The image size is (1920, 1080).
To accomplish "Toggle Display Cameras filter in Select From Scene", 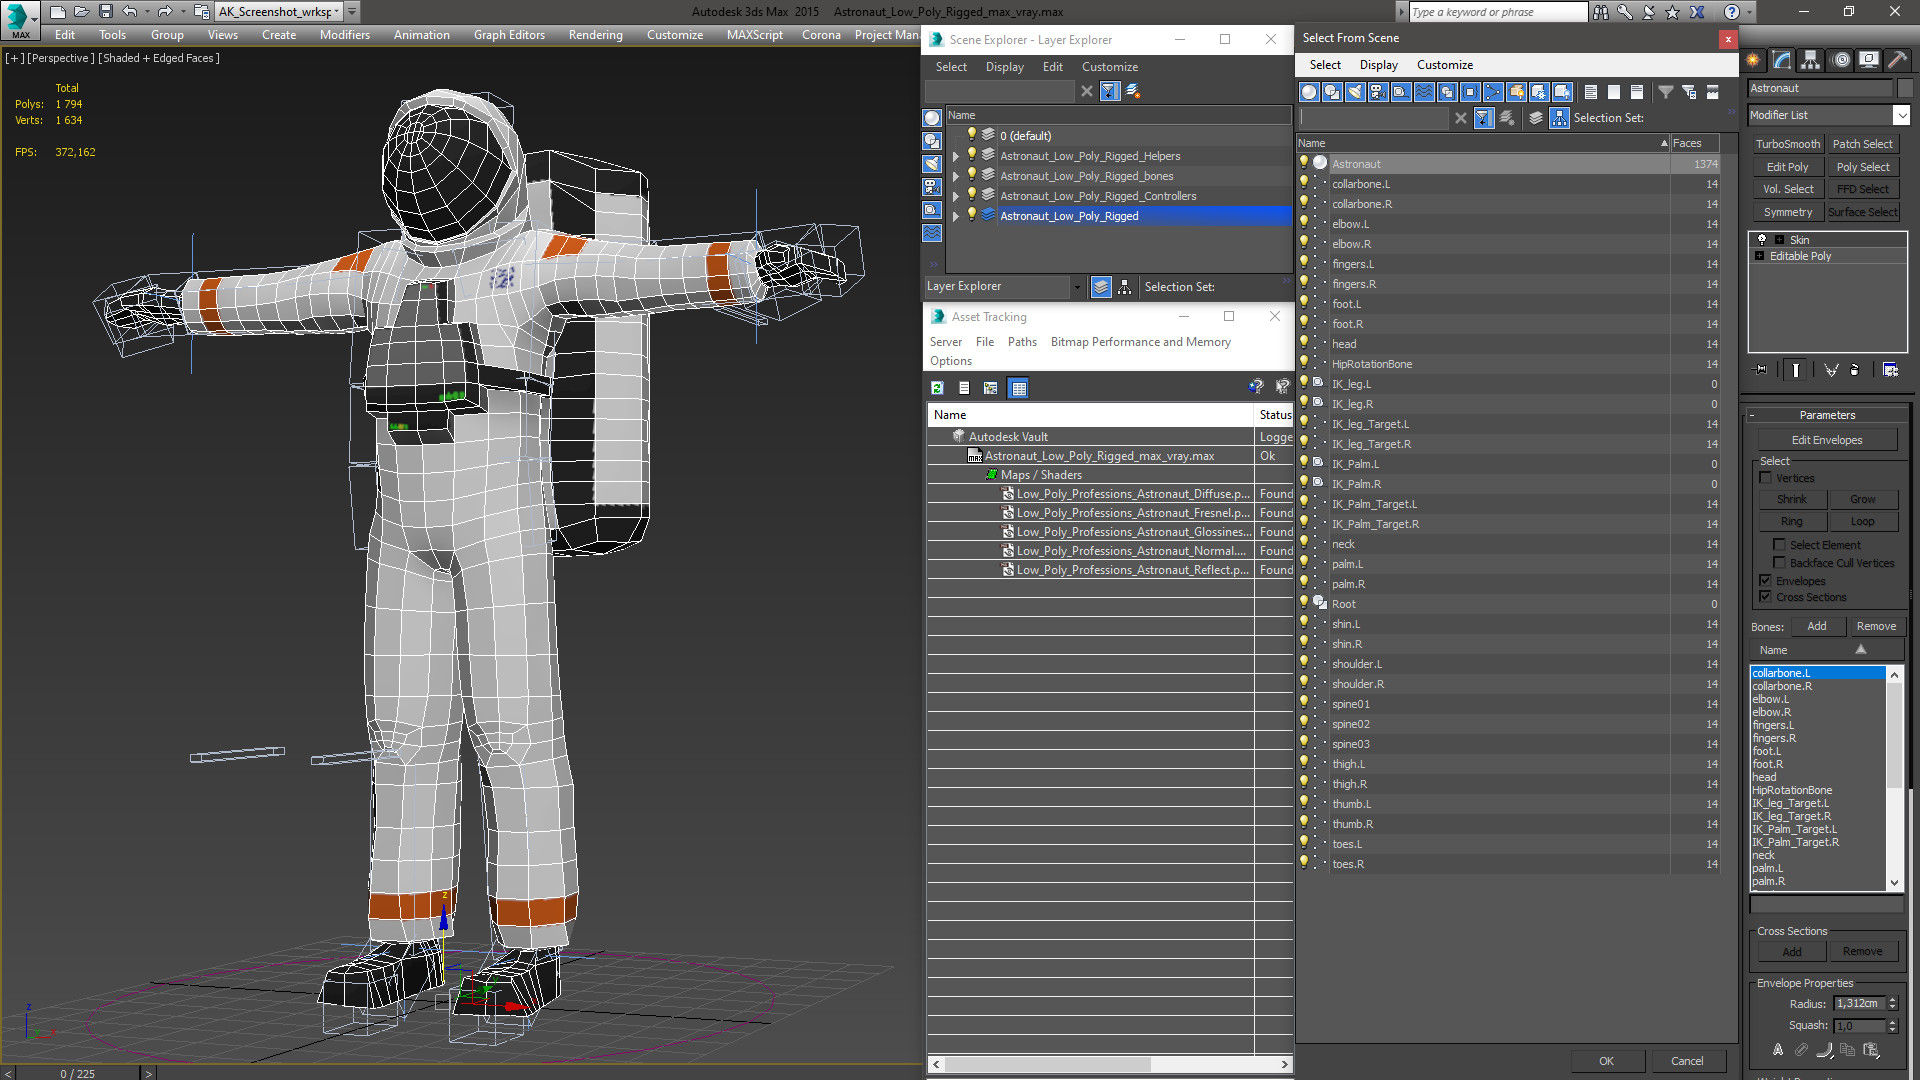I will [x=1378, y=92].
